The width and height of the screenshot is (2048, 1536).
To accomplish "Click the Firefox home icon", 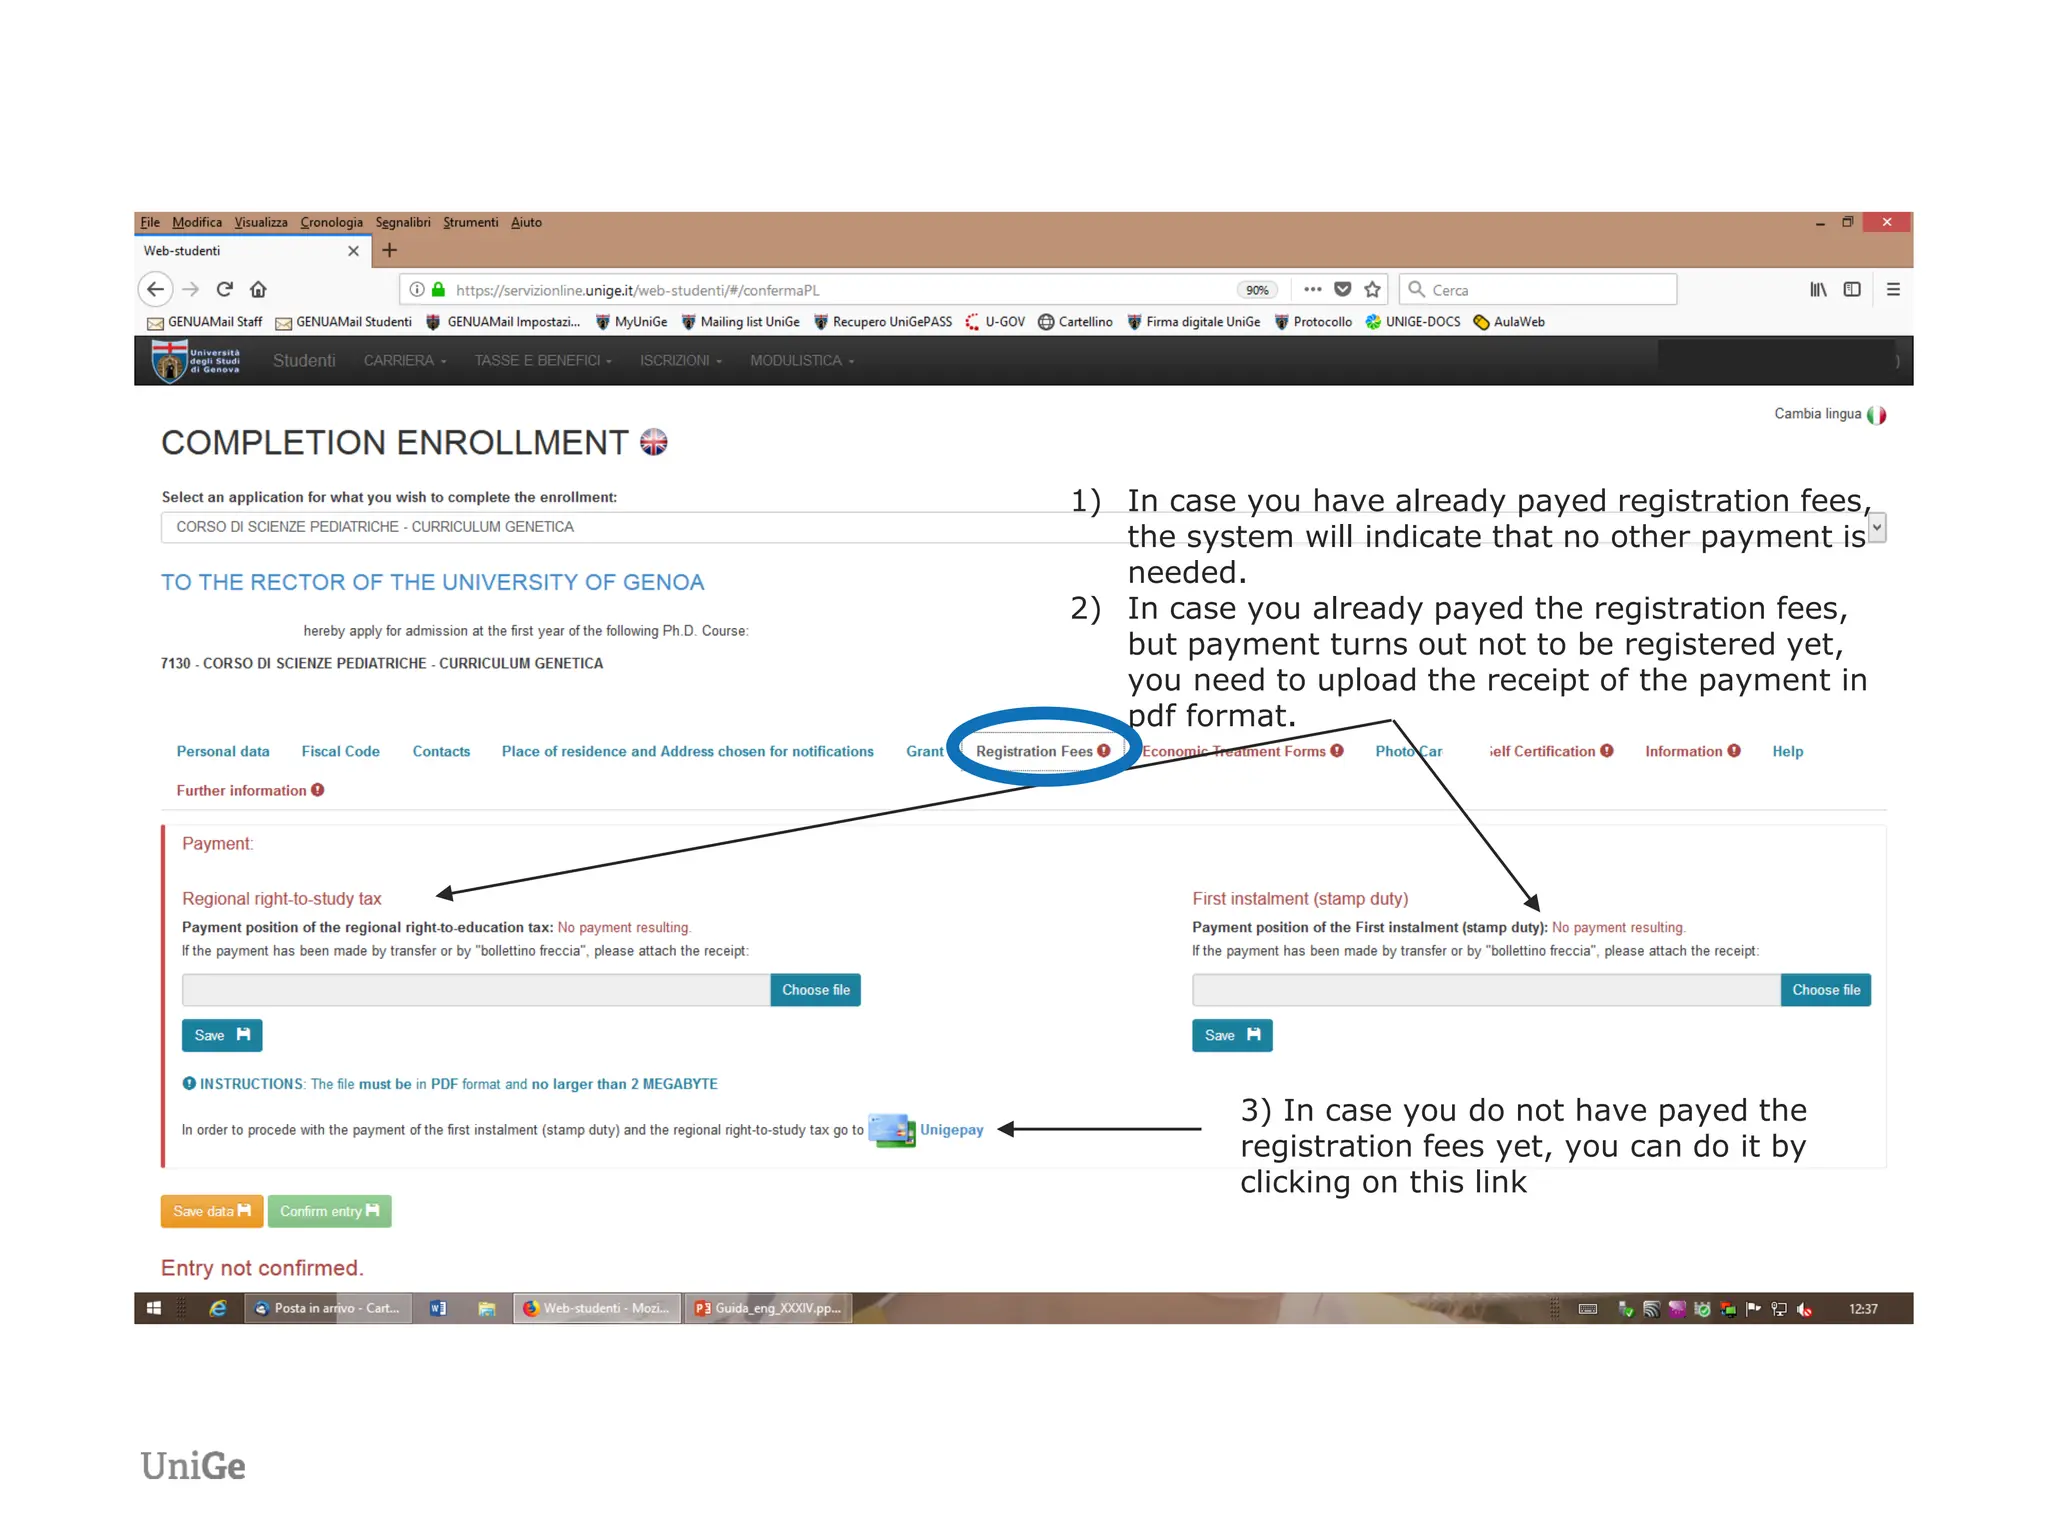I will point(259,290).
